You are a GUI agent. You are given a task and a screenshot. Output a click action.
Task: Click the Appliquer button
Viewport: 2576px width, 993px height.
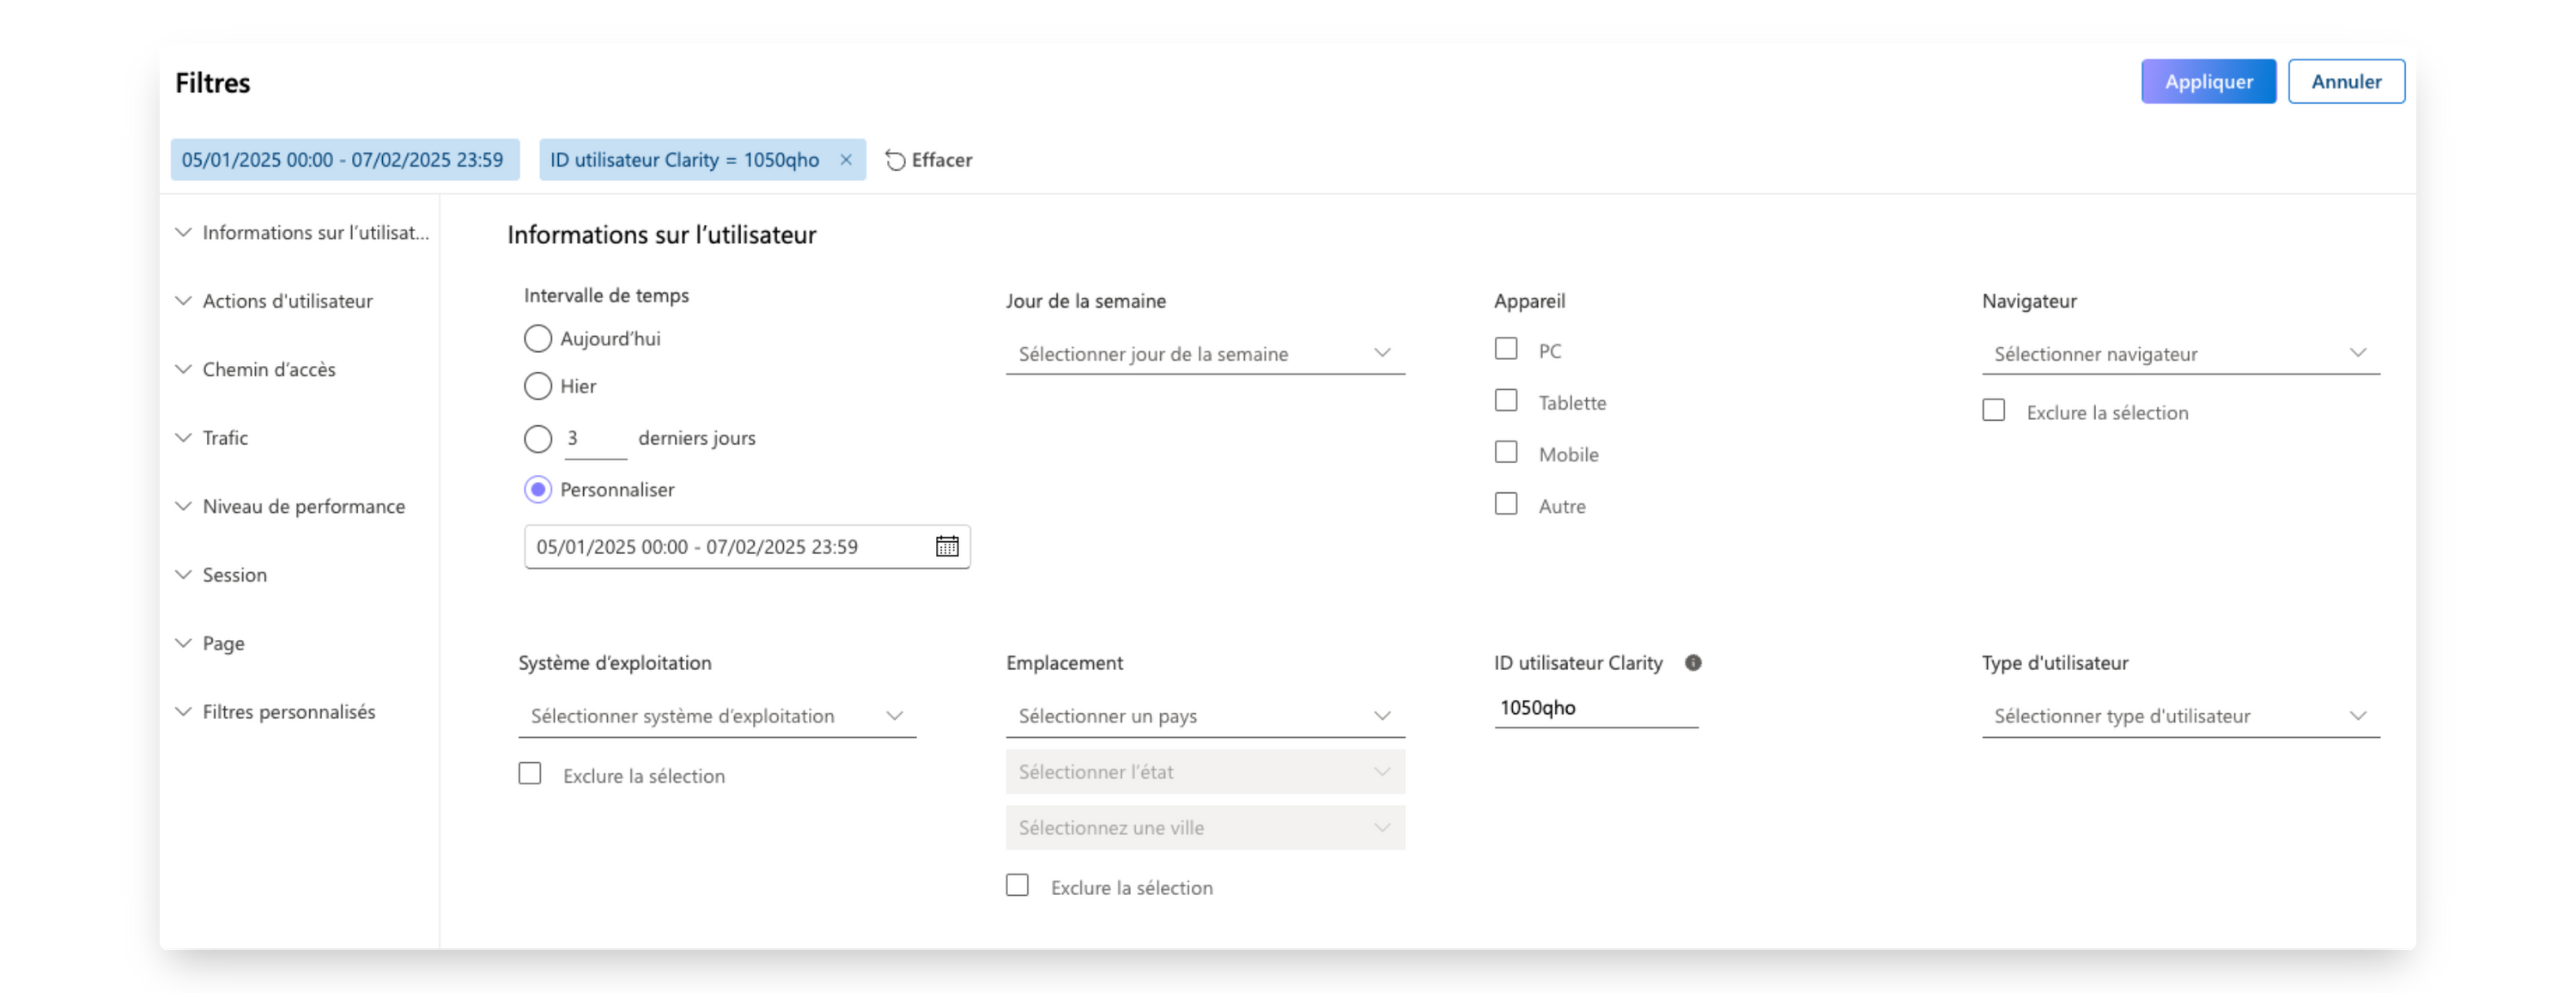coord(2208,82)
